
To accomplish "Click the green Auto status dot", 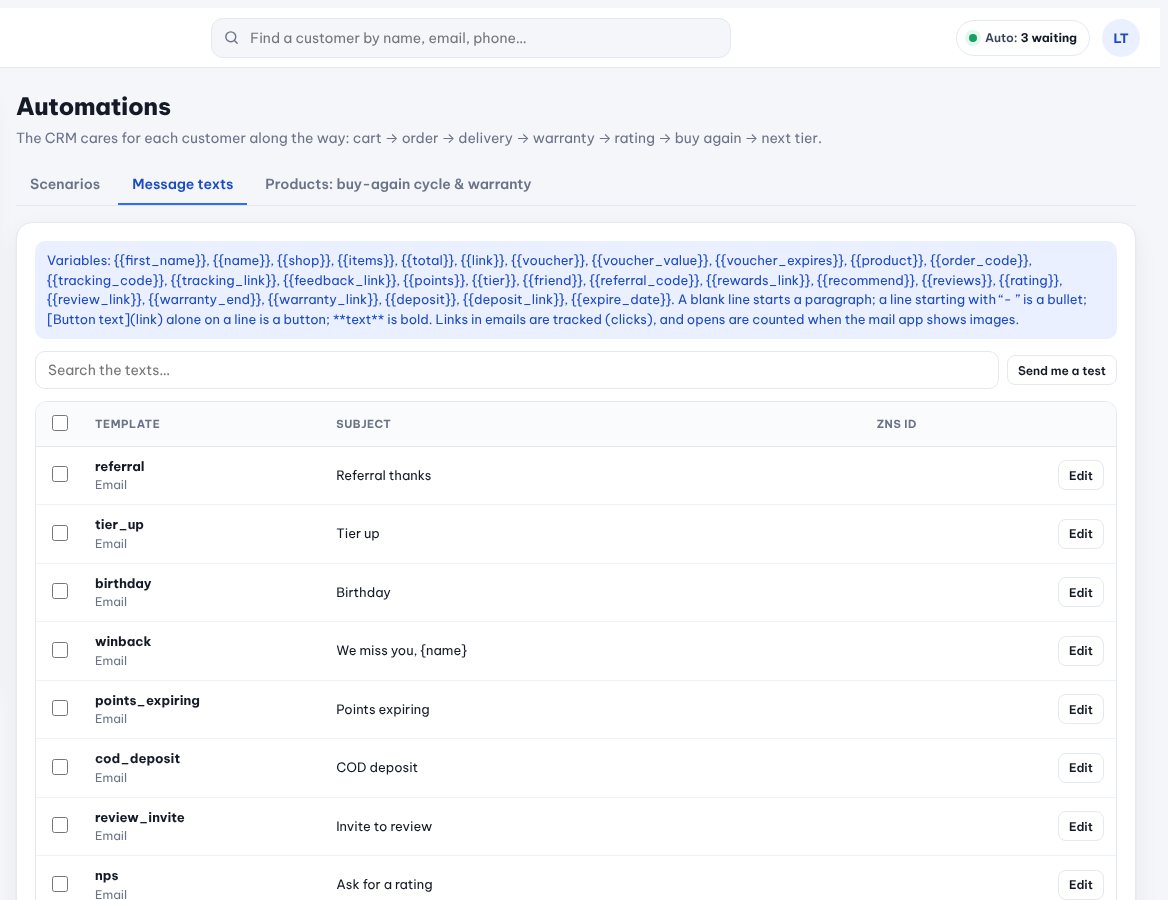I will pos(972,38).
